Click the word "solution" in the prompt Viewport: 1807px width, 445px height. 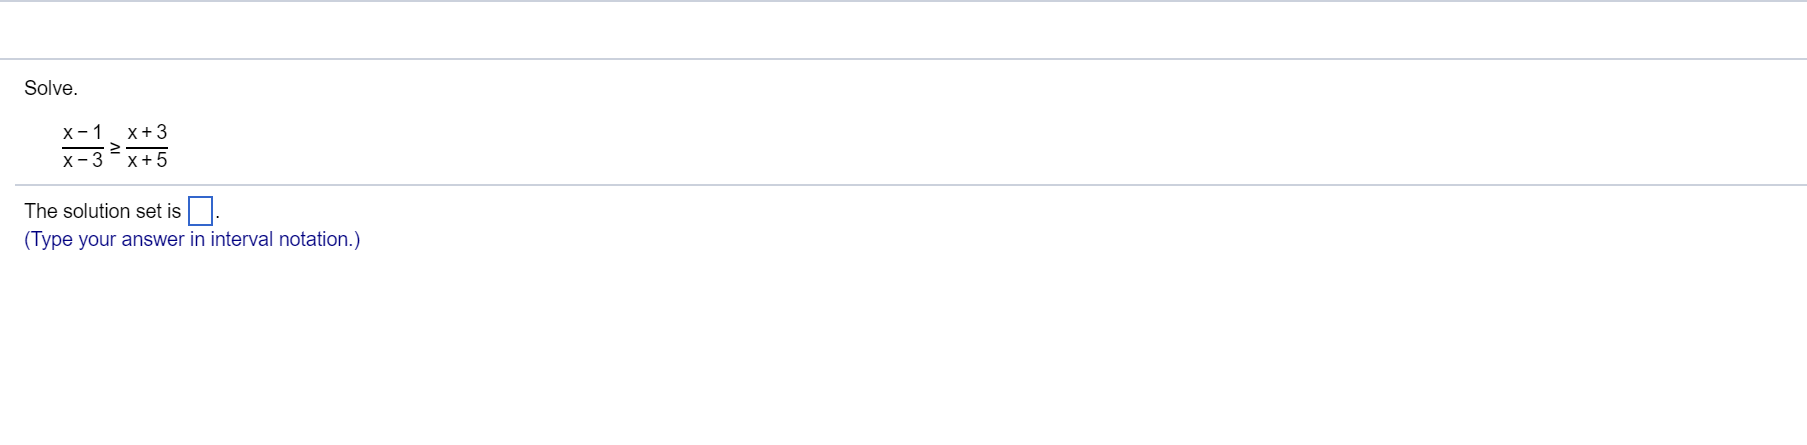[96, 211]
